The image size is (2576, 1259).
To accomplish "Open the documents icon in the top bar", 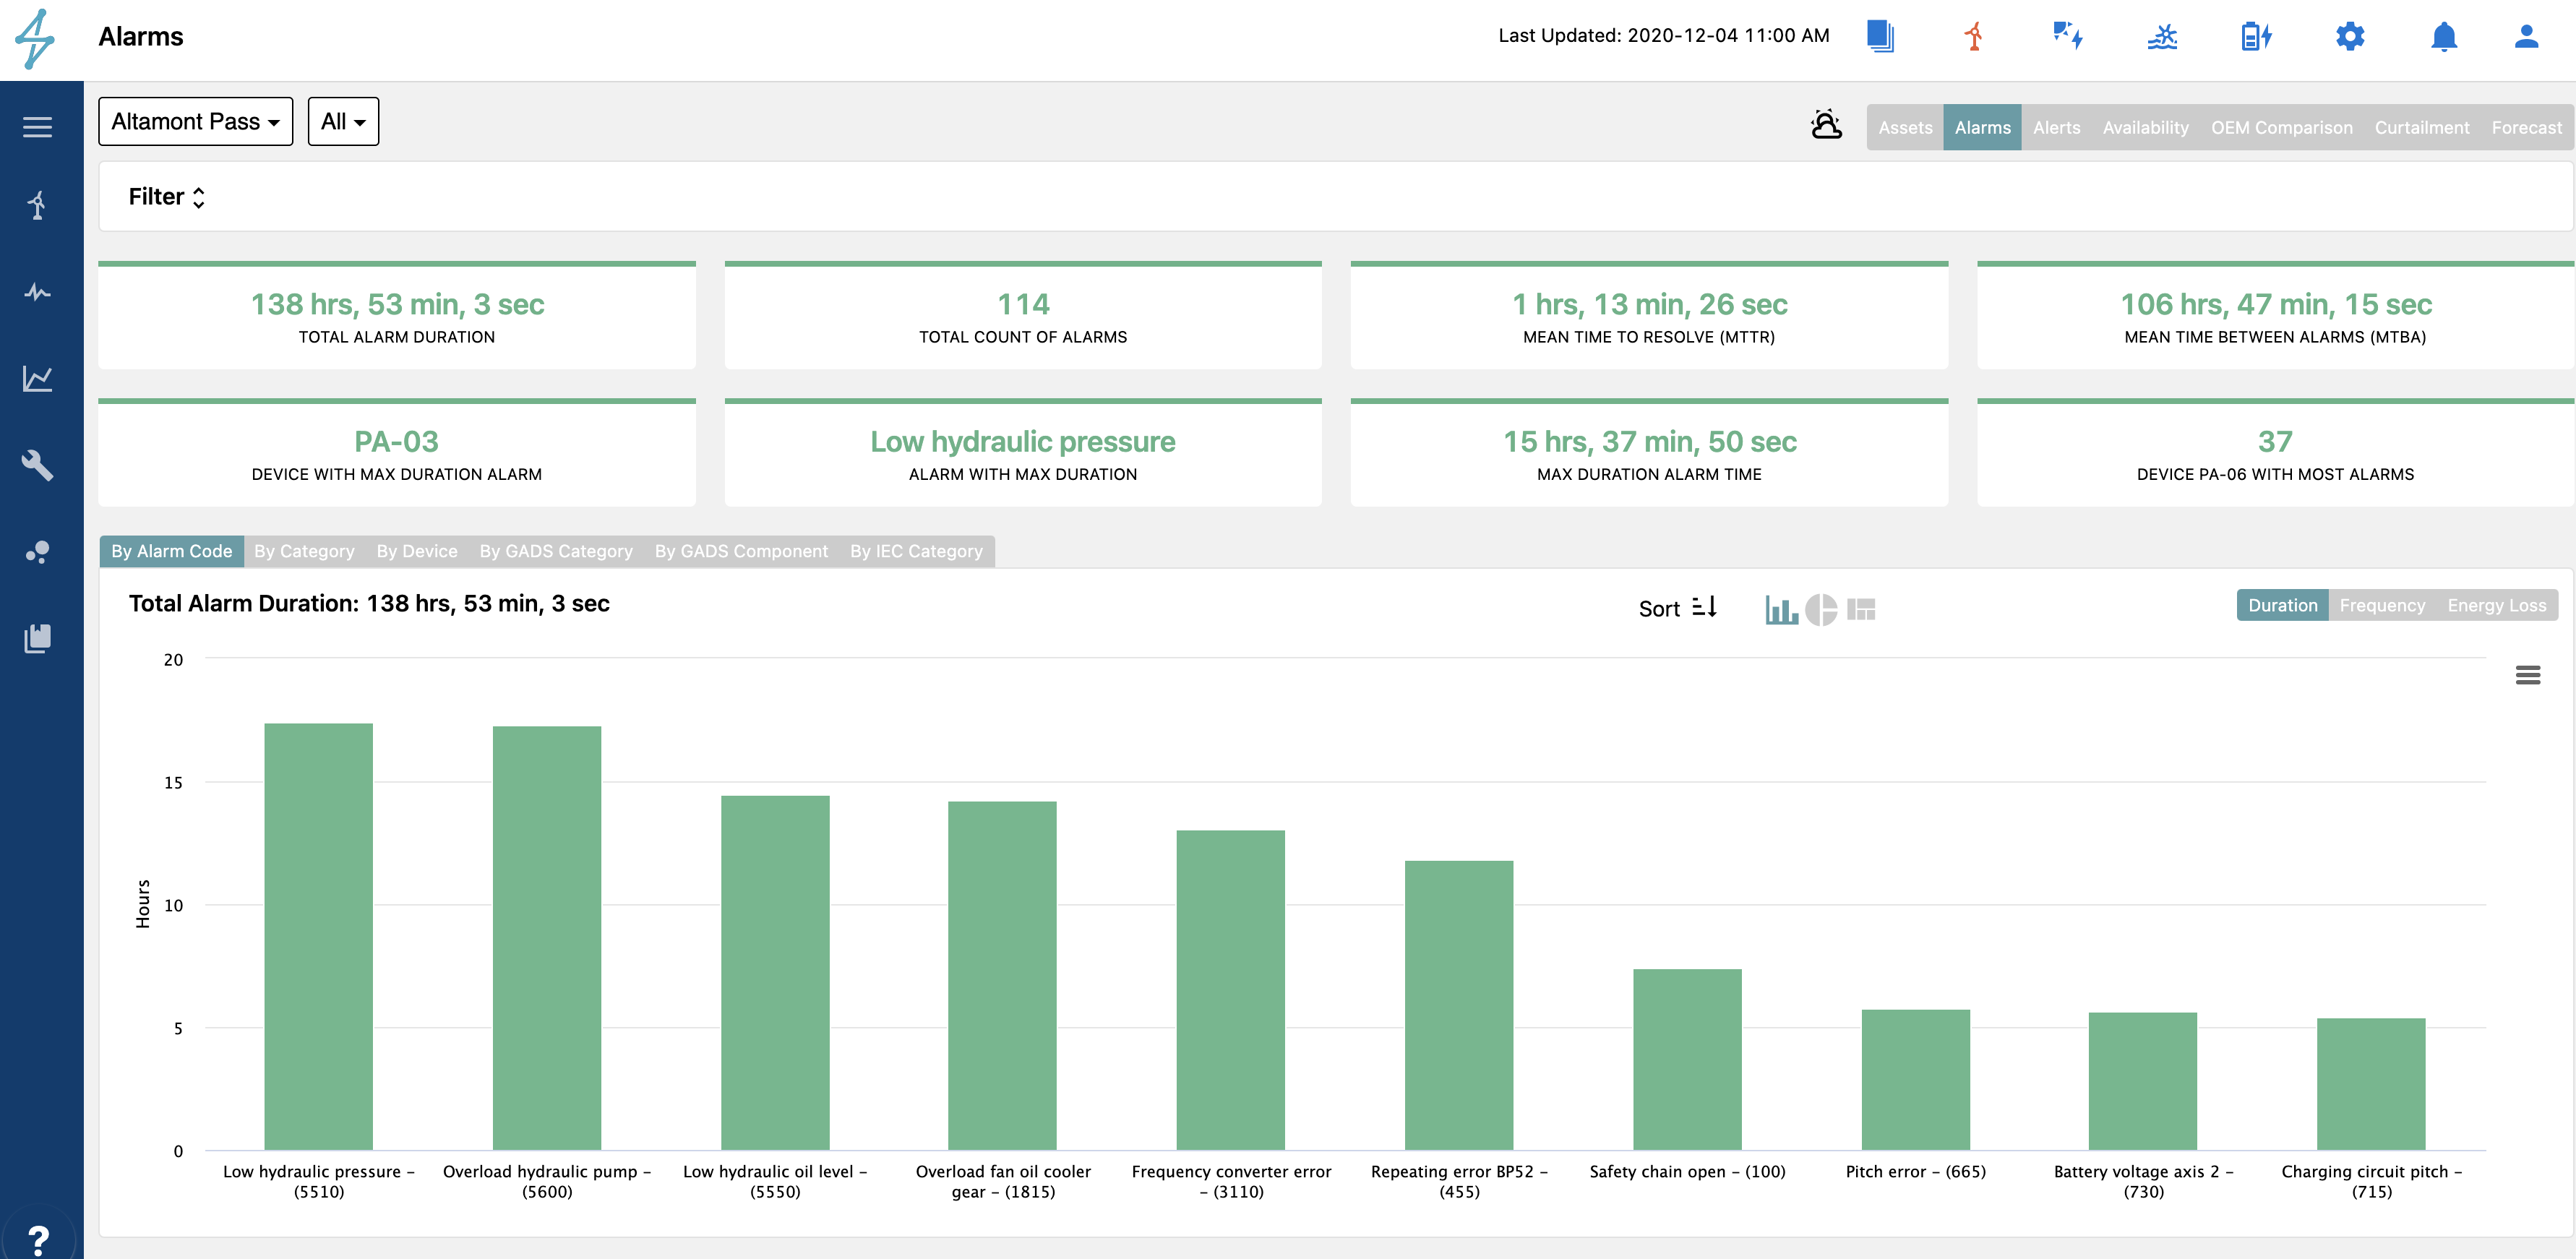I will pos(1880,36).
